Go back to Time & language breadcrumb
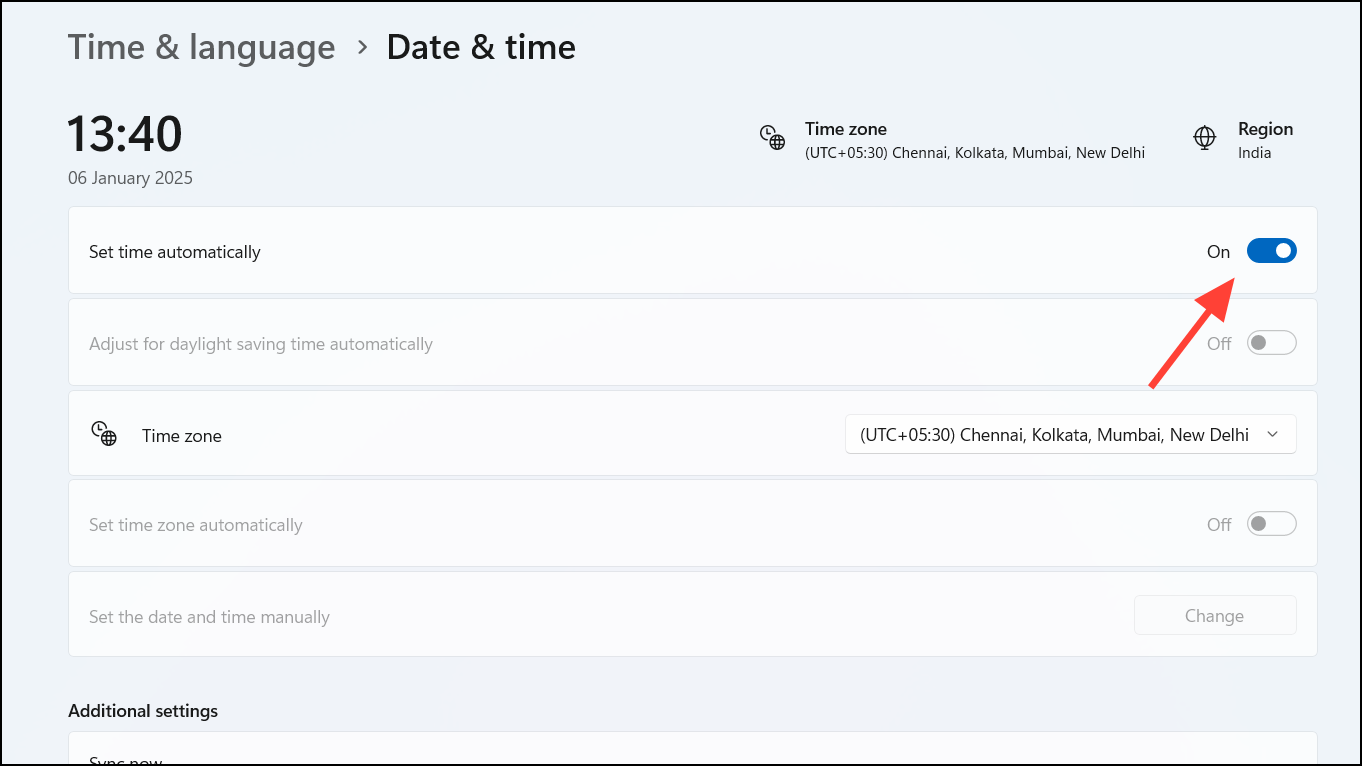 [202, 47]
